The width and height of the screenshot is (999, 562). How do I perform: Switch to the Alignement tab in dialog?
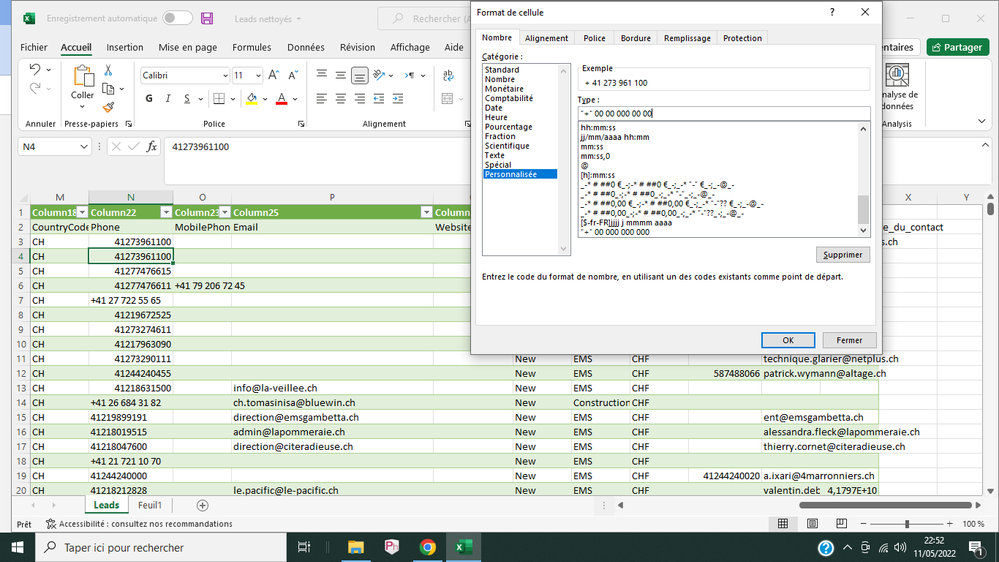(x=546, y=38)
